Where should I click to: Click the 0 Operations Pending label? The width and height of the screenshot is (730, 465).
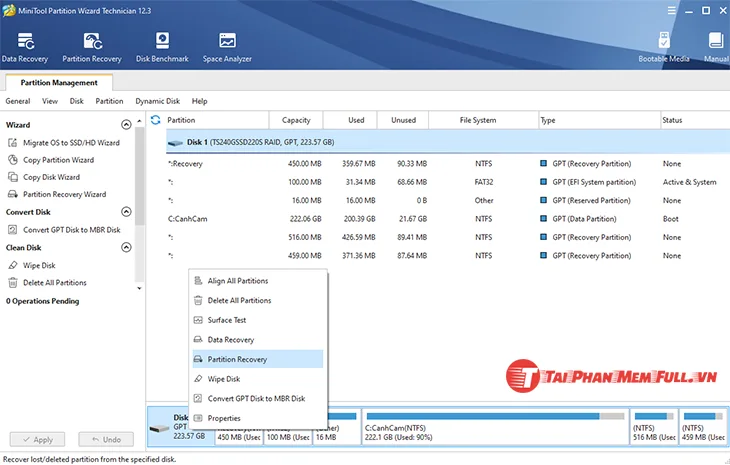click(42, 301)
